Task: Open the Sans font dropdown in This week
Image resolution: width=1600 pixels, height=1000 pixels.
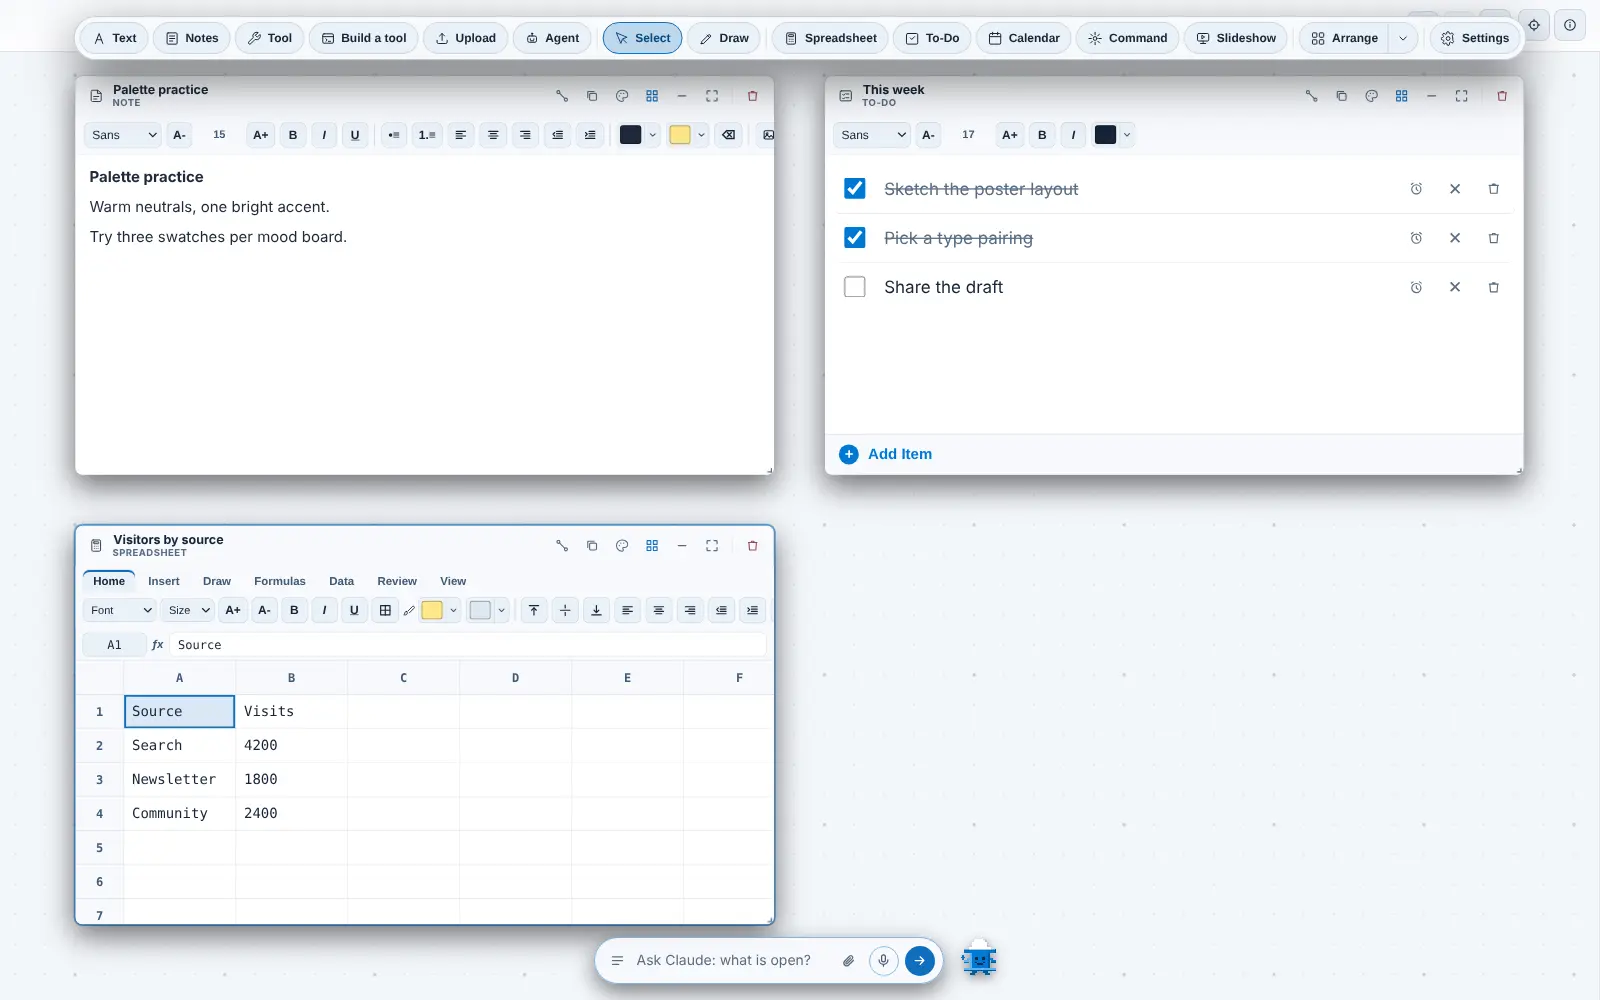Action: click(872, 135)
